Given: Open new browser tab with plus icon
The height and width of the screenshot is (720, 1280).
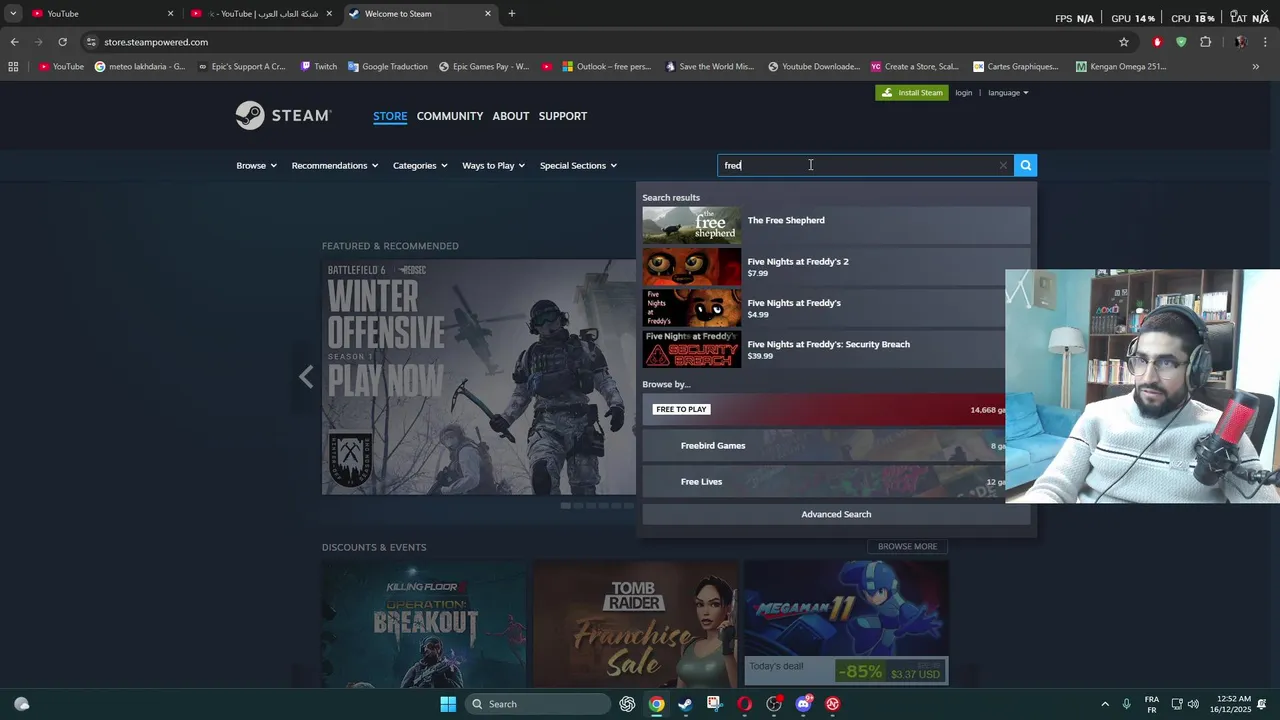Looking at the screenshot, I should pos(511,13).
